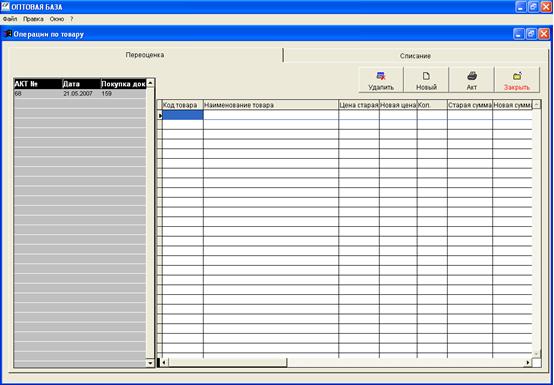554x385 pixels.
Task: Click the Удалить (delete) button
Action: click(x=381, y=80)
